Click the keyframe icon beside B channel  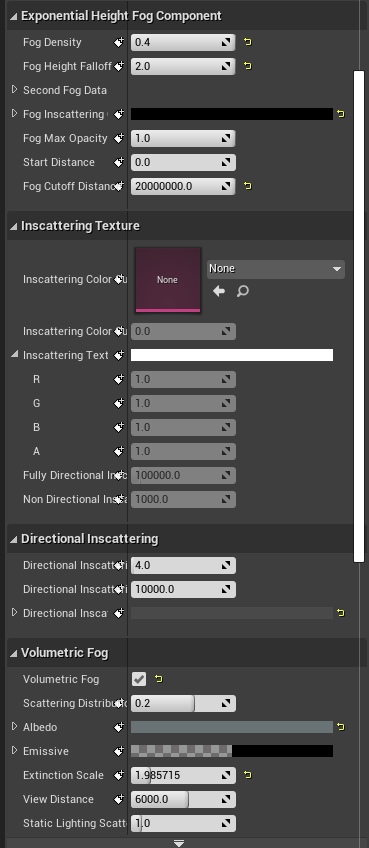pos(119,427)
